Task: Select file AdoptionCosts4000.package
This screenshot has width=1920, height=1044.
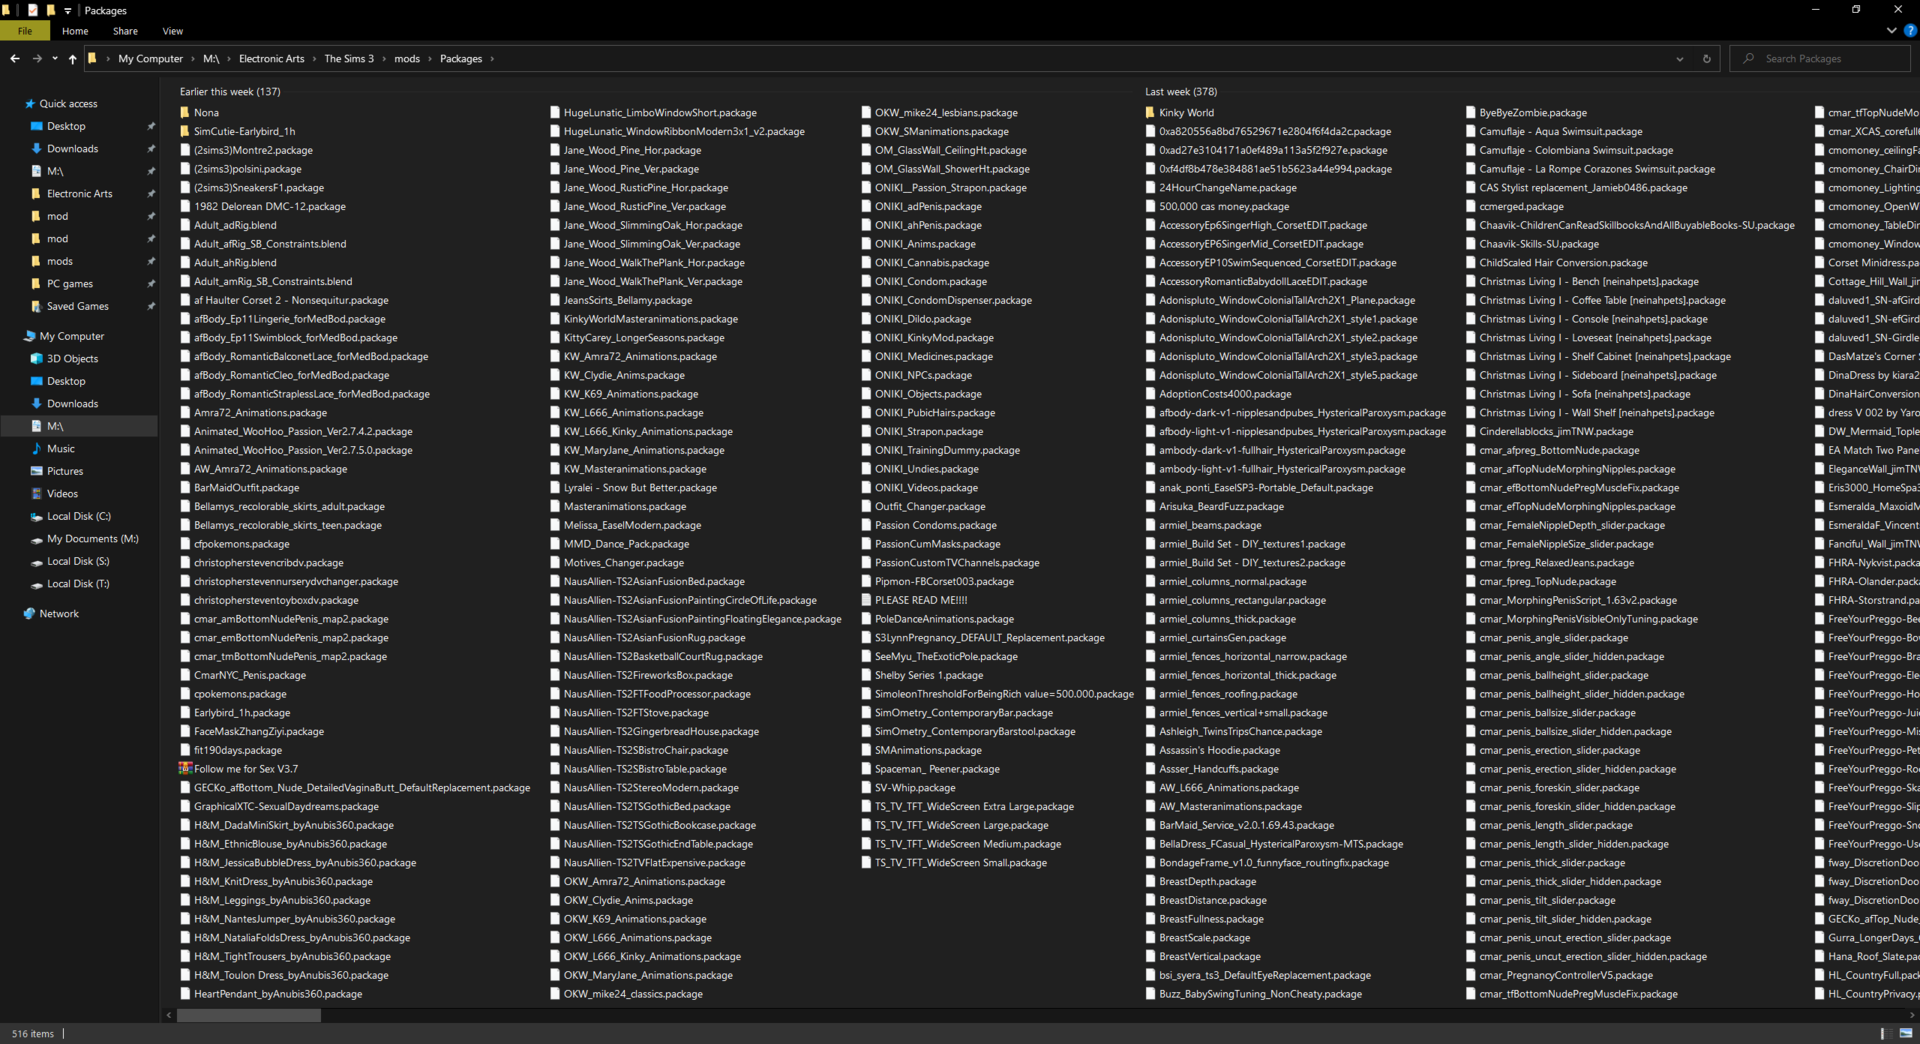Action: point(1225,394)
